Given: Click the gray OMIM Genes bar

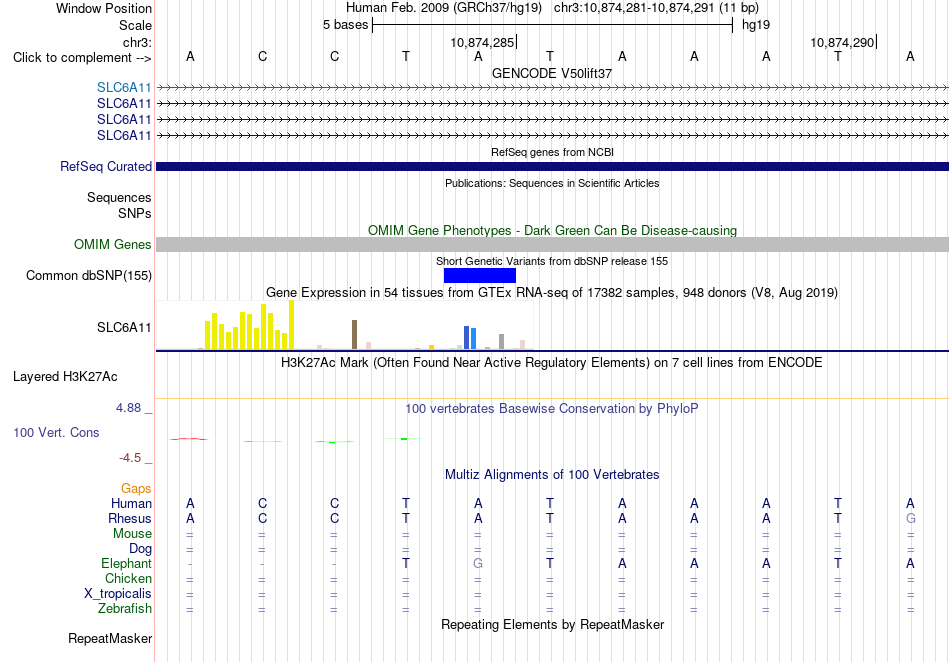Looking at the screenshot, I should point(552,245).
